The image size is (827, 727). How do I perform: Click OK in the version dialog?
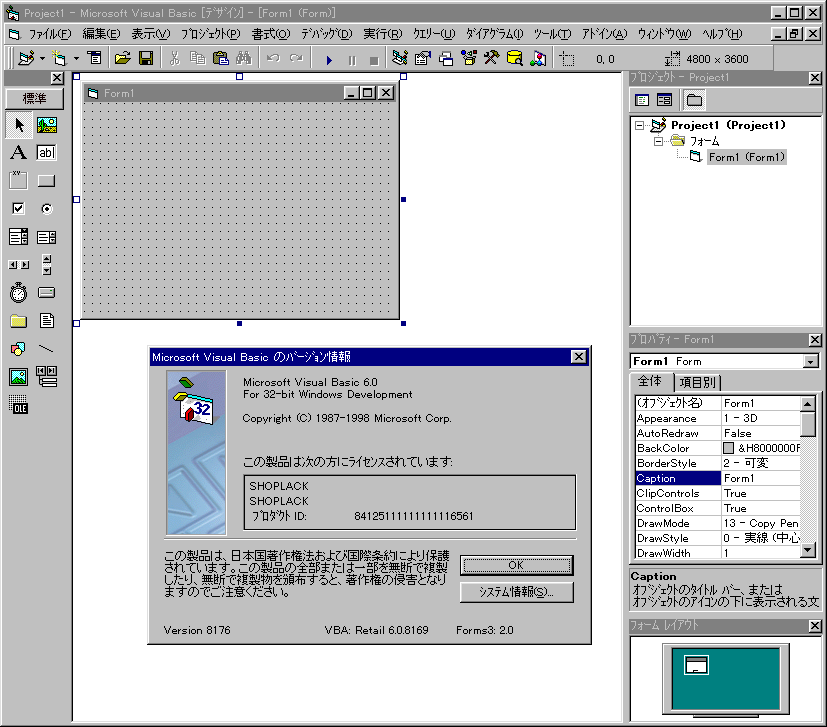(516, 565)
